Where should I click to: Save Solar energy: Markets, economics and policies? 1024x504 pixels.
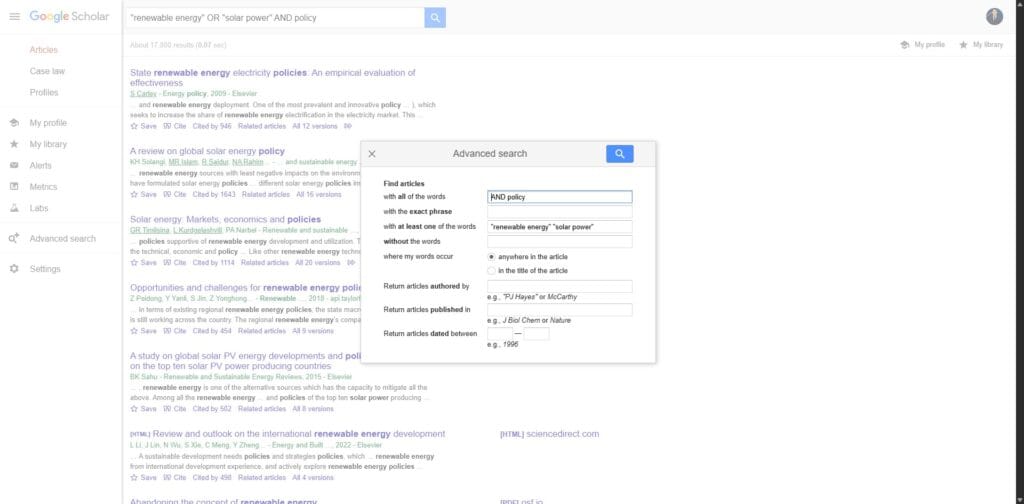(144, 263)
